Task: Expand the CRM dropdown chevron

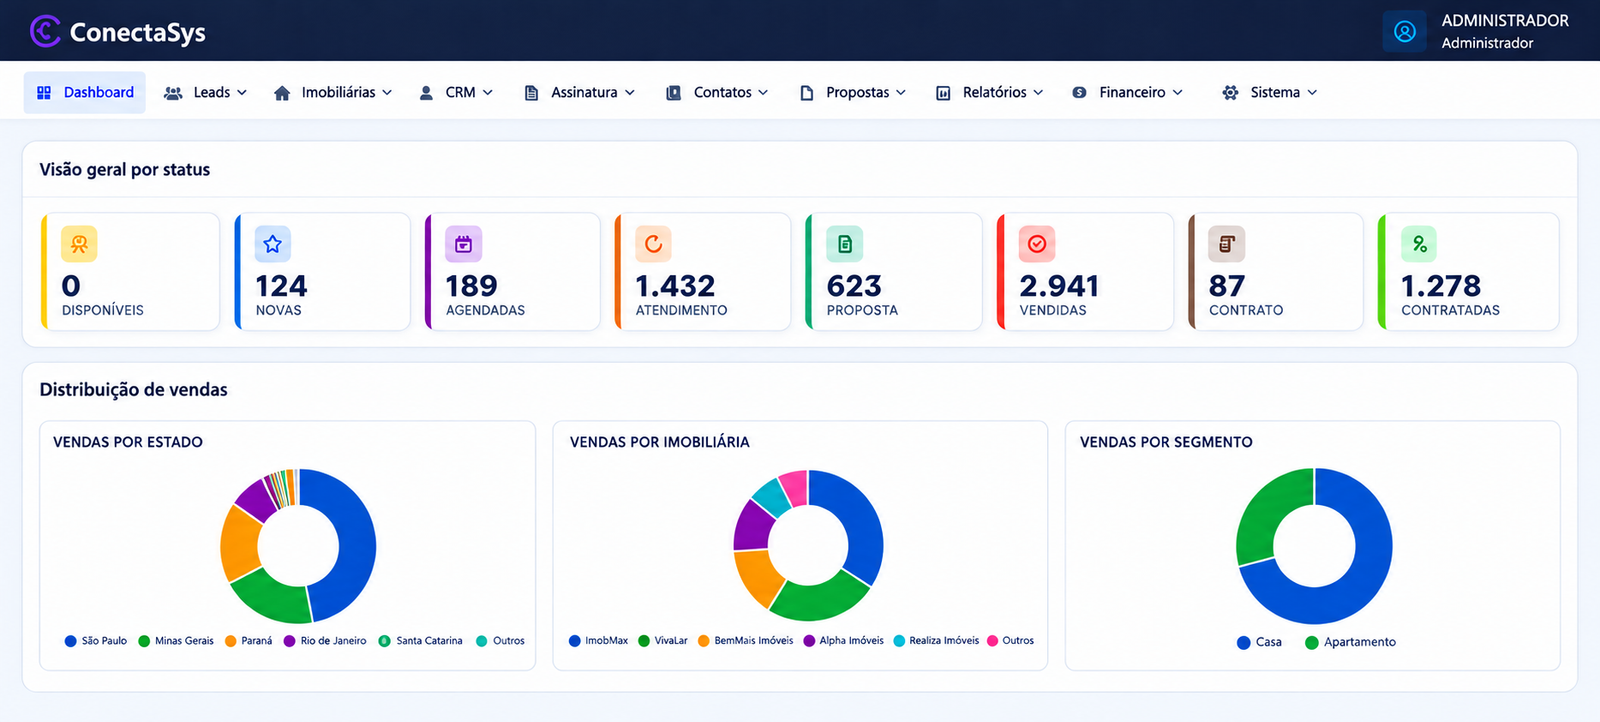Action: [488, 93]
